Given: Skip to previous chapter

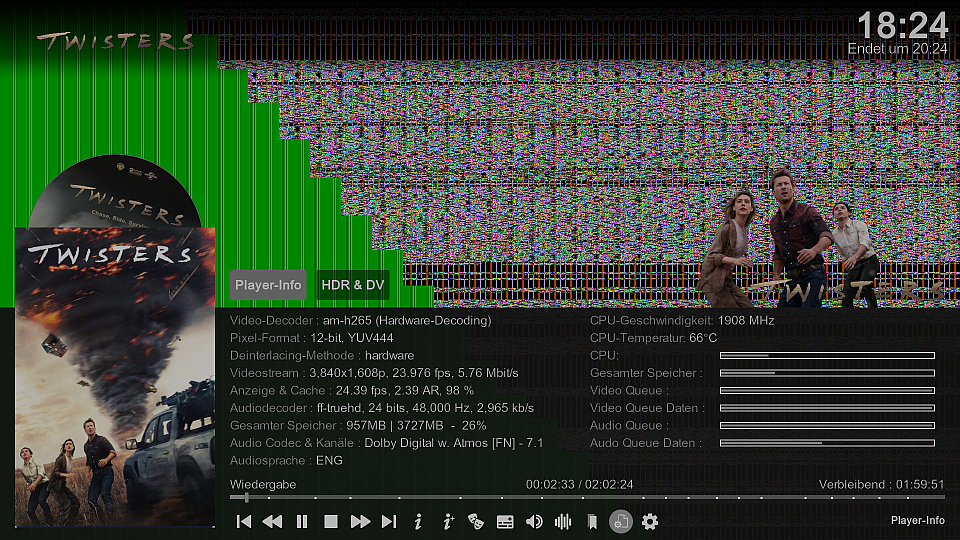Looking at the screenshot, I should 244,522.
